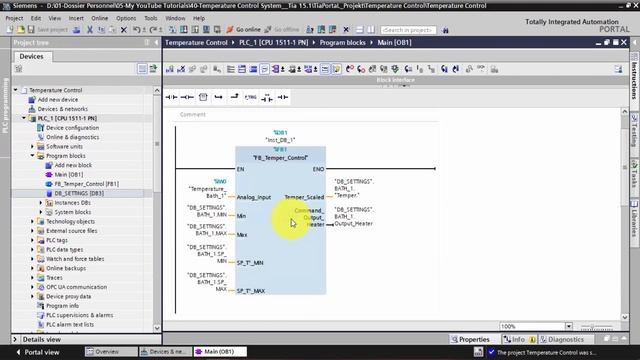Open the Project menu

14,18
